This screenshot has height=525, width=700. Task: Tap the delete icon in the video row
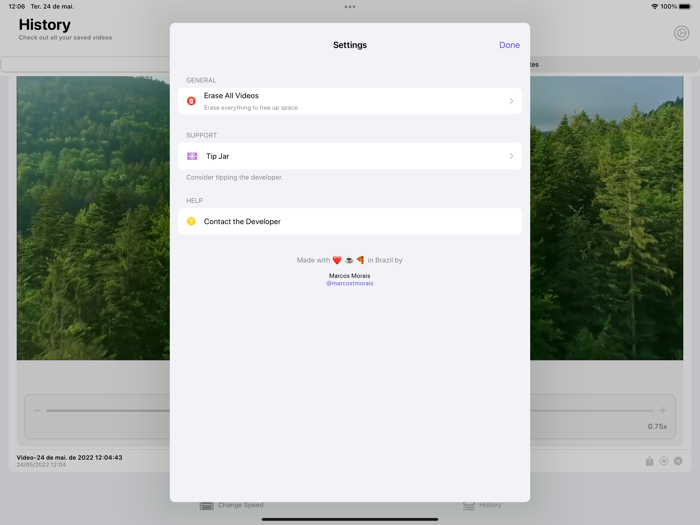678,461
